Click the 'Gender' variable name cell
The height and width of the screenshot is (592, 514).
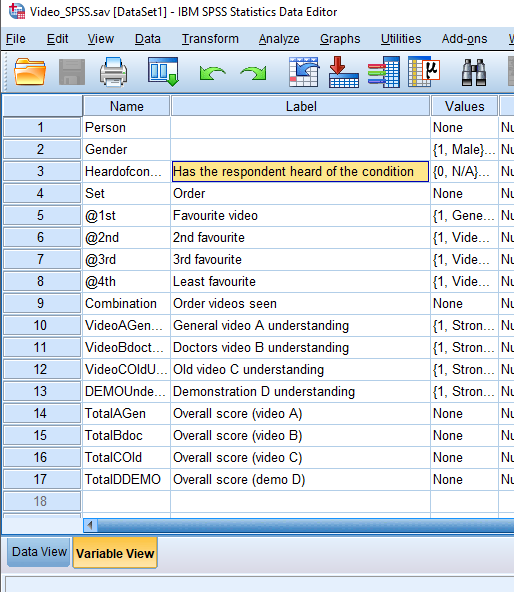[x=127, y=149]
